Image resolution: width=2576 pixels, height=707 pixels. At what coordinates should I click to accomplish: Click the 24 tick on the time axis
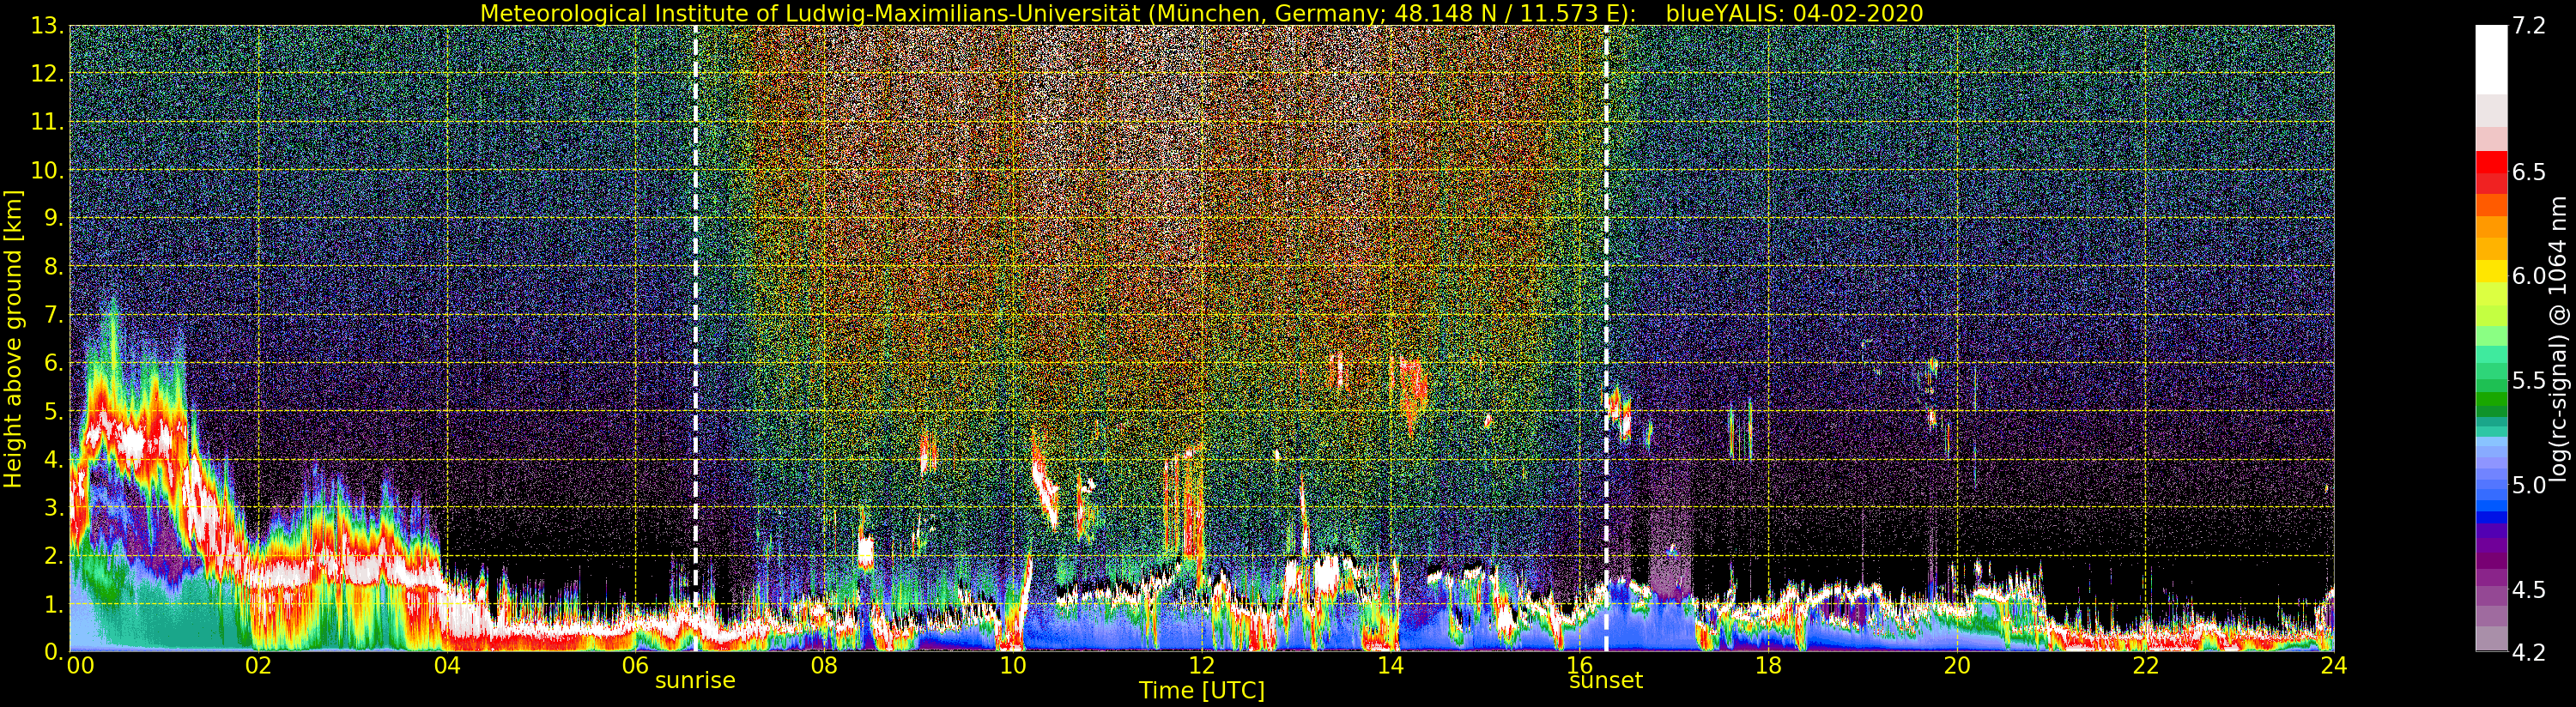[2334, 665]
